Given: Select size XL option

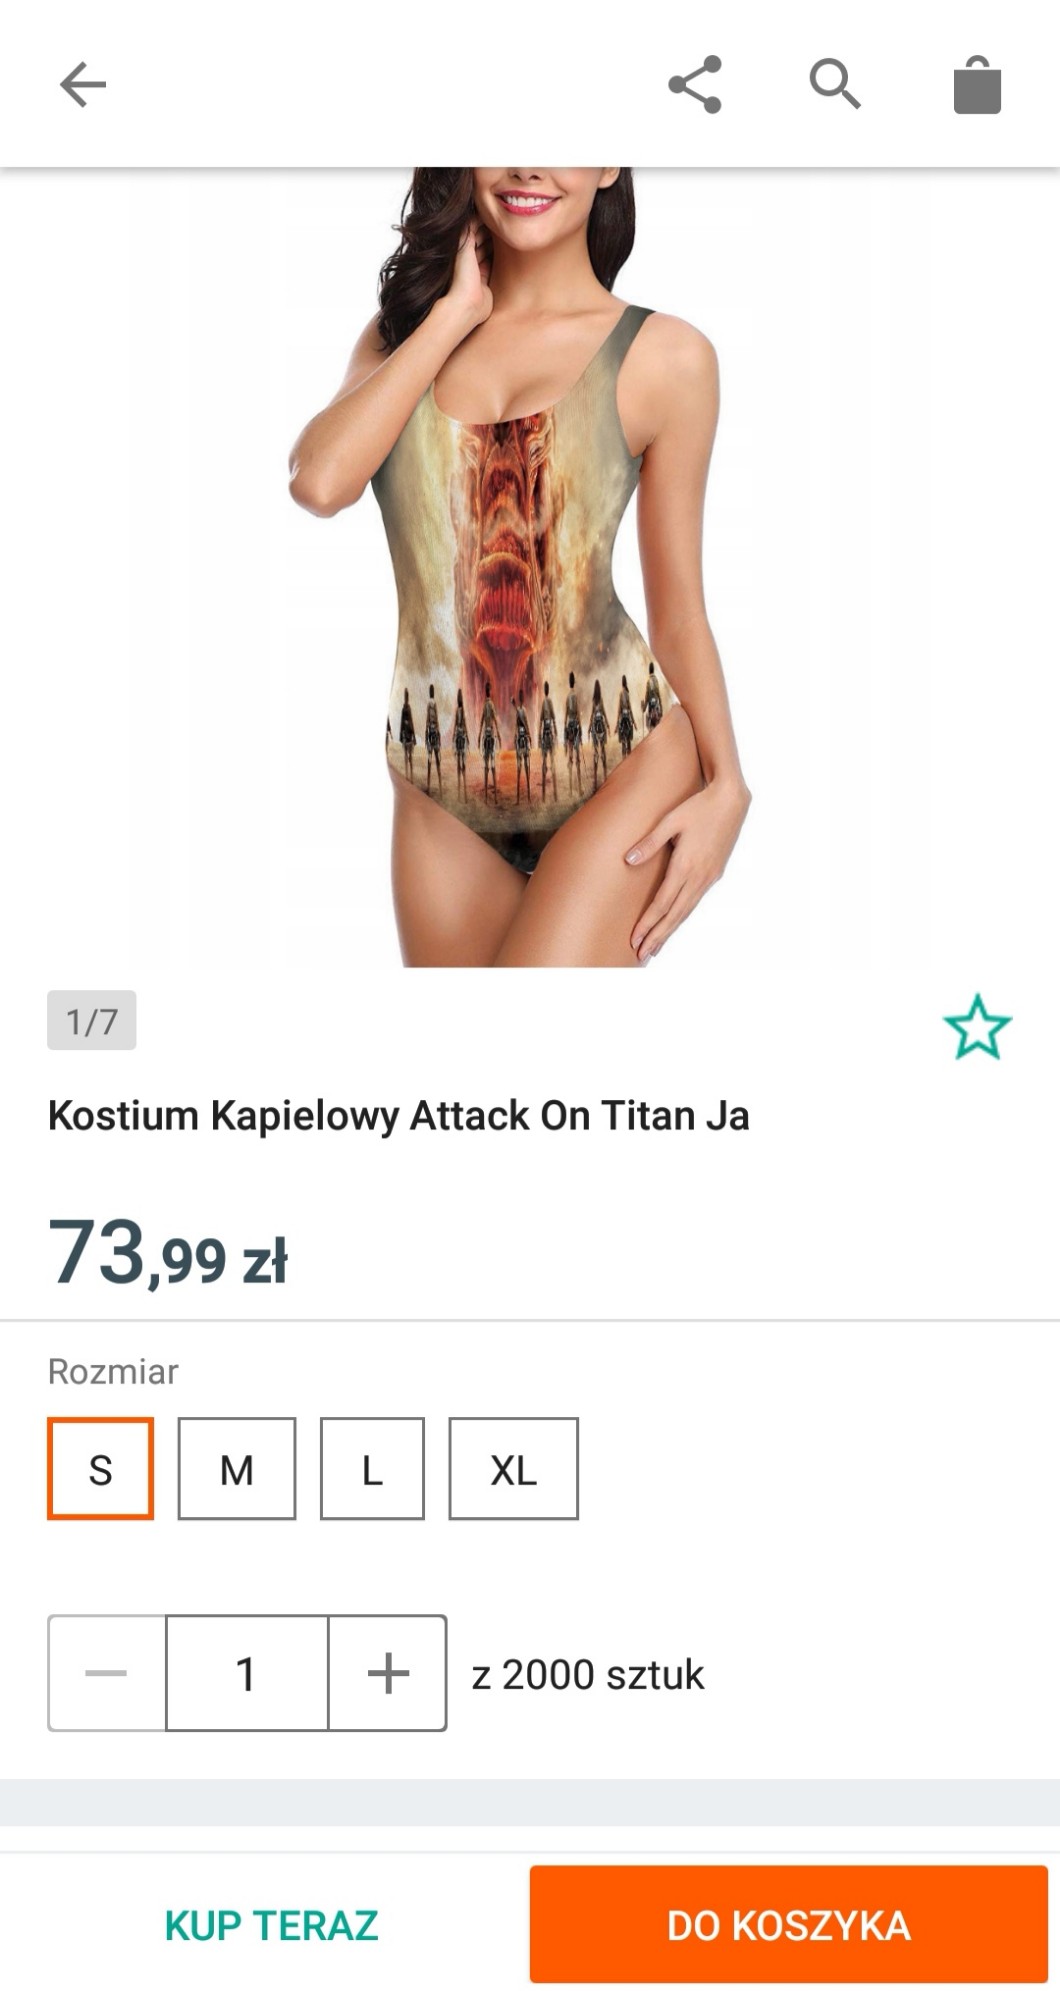Looking at the screenshot, I should click(x=514, y=1468).
